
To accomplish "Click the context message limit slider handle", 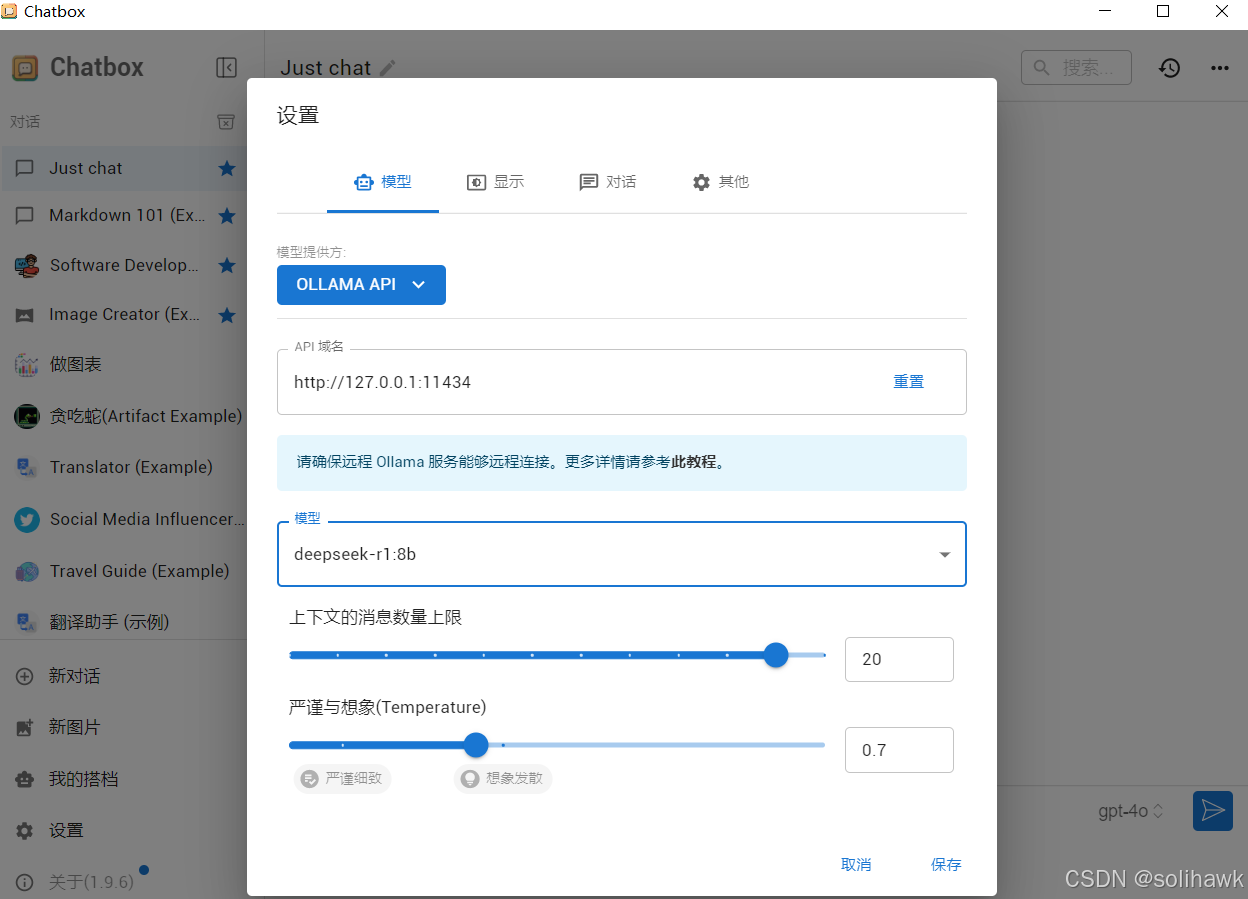I will tap(776, 655).
